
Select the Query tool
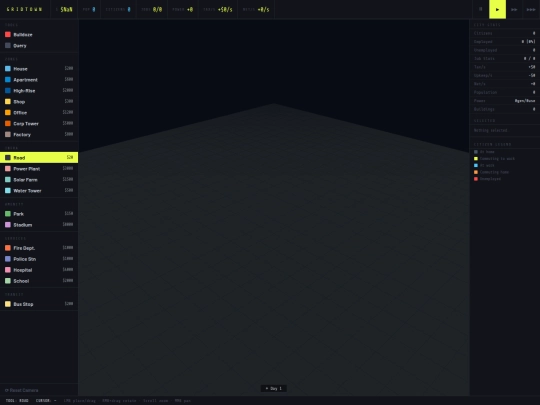[x=39, y=45]
